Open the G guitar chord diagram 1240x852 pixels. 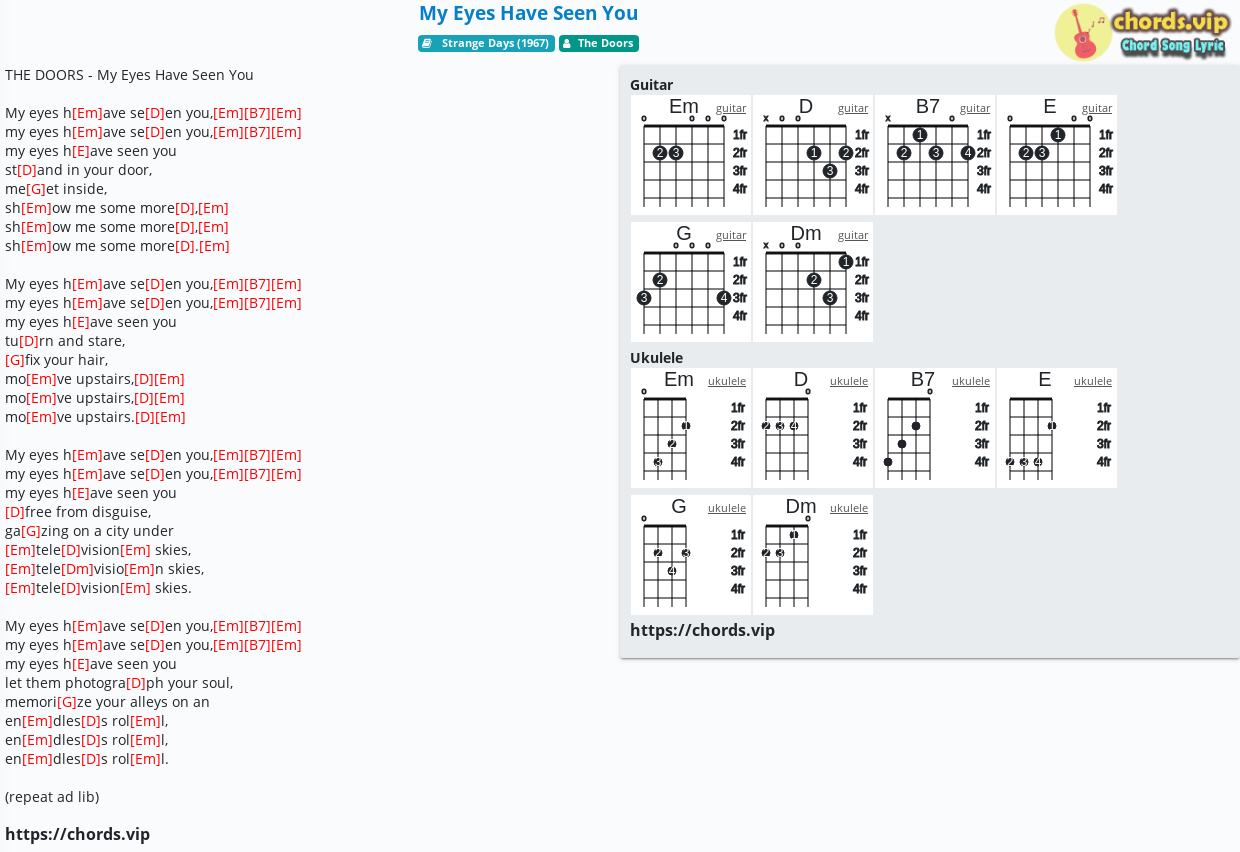[691, 282]
